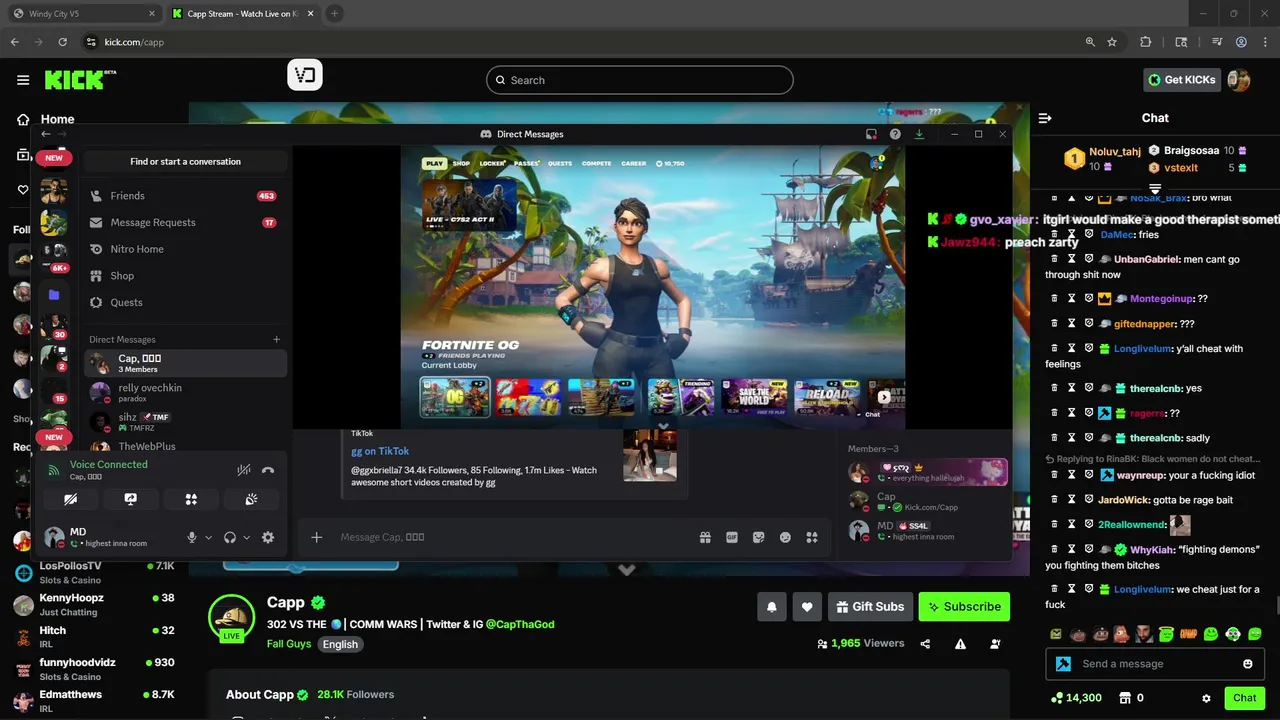Viewport: 1280px width, 720px height.
Task: Open headphone output options arrow
Action: [246, 537]
